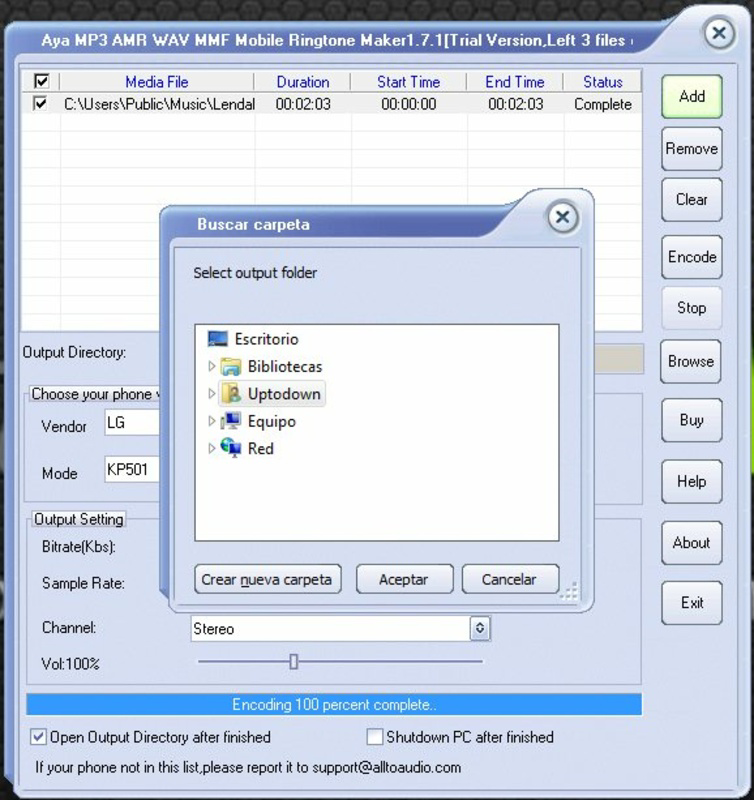Click the Stop button

click(692, 308)
